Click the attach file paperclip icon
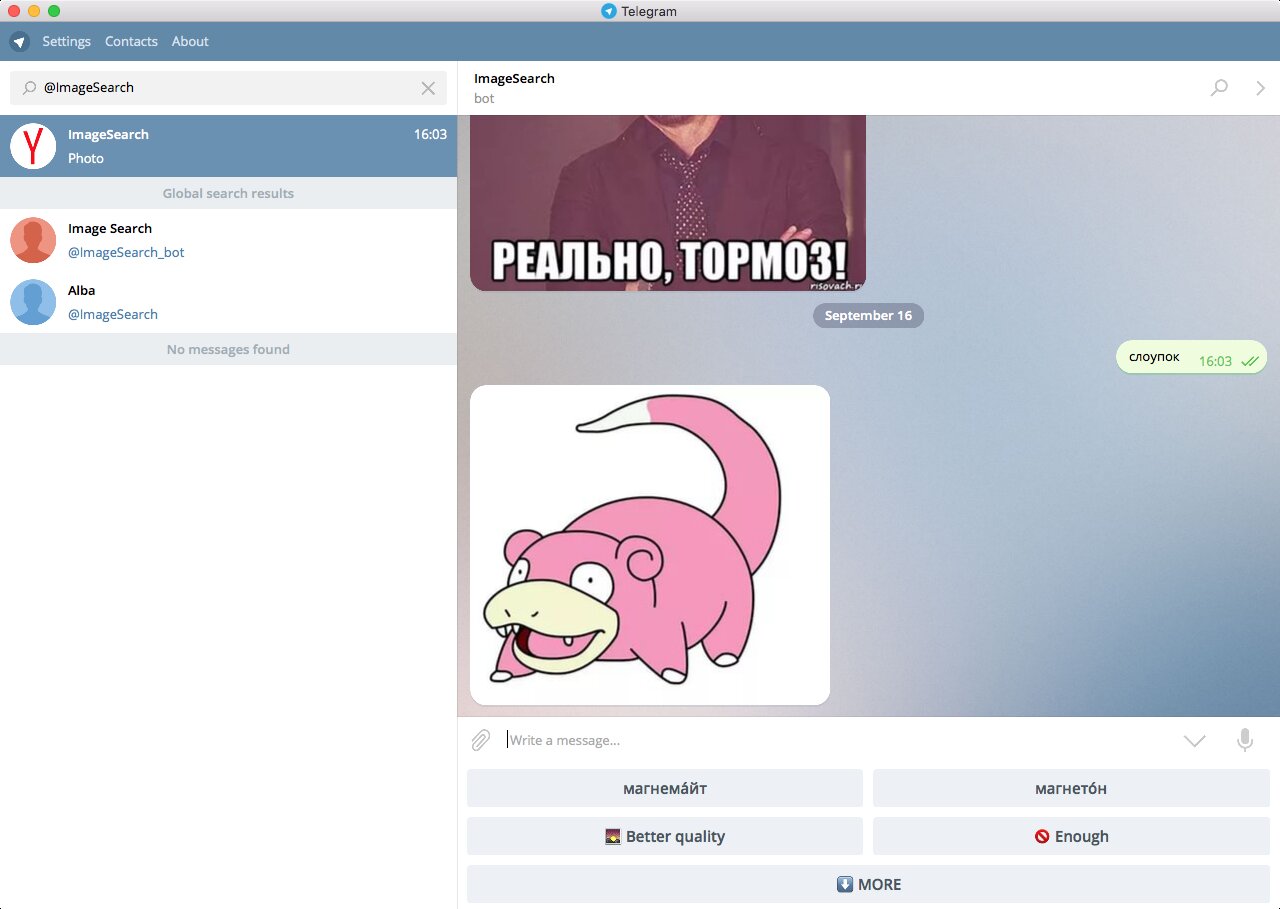This screenshot has height=909, width=1280. pos(481,740)
